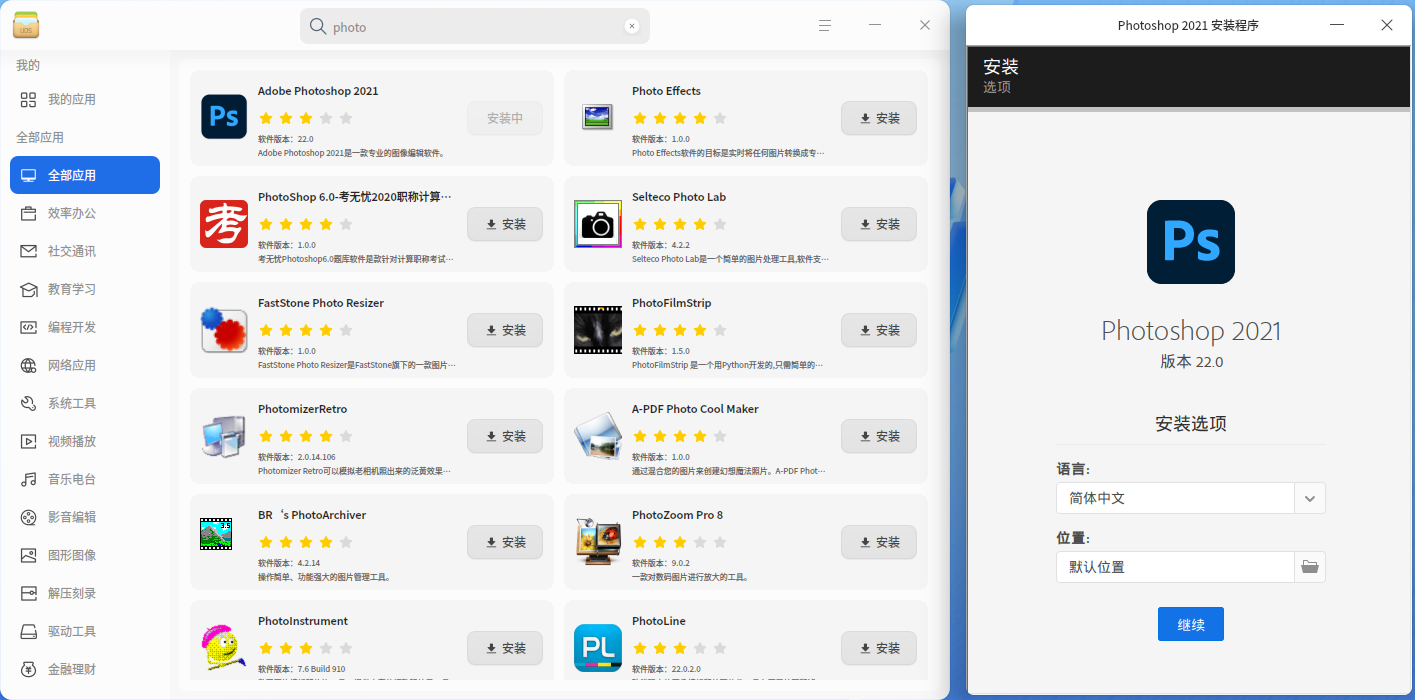This screenshot has height=700, width=1415.
Task: Go to 效率办公 category
Action: click(x=85, y=213)
